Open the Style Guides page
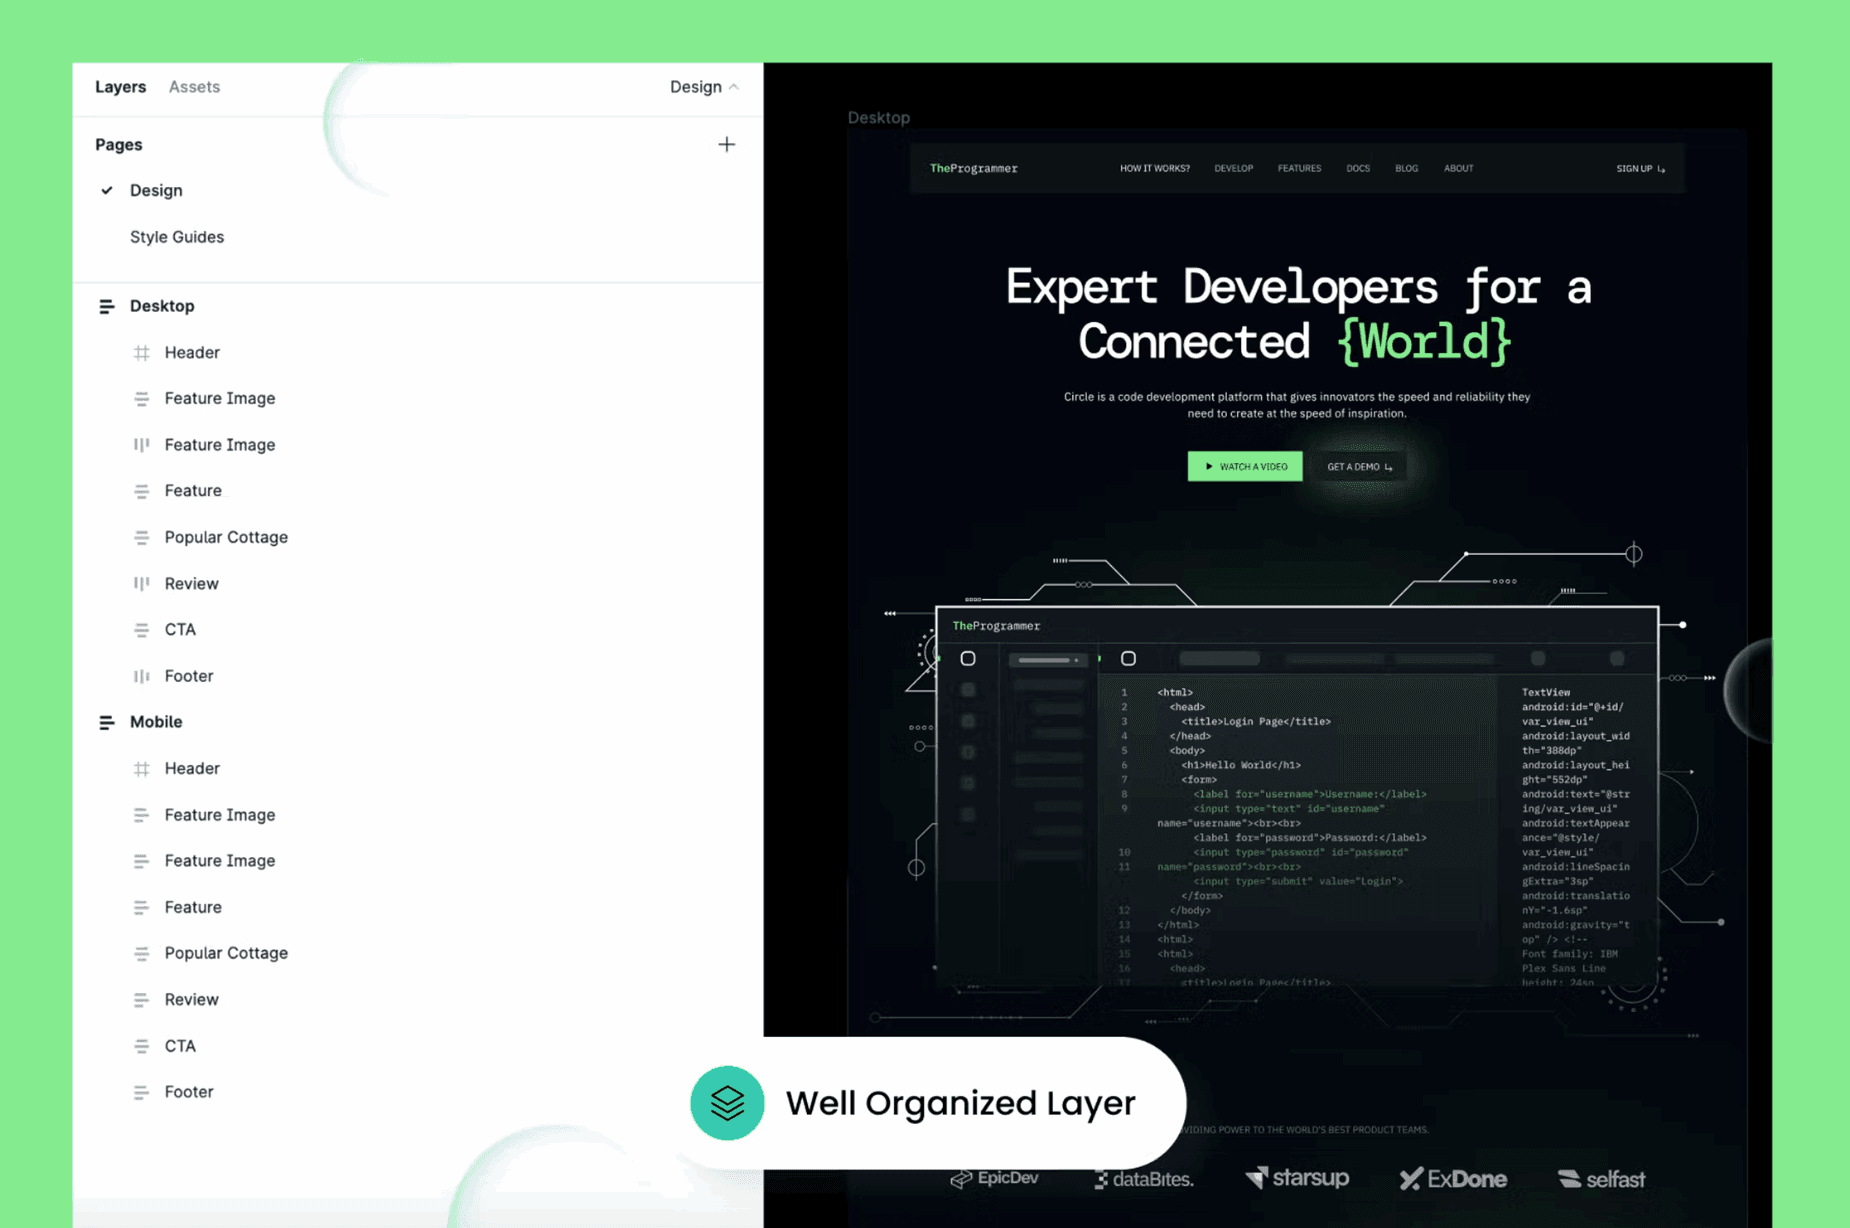Image resolution: width=1850 pixels, height=1228 pixels. (x=177, y=237)
